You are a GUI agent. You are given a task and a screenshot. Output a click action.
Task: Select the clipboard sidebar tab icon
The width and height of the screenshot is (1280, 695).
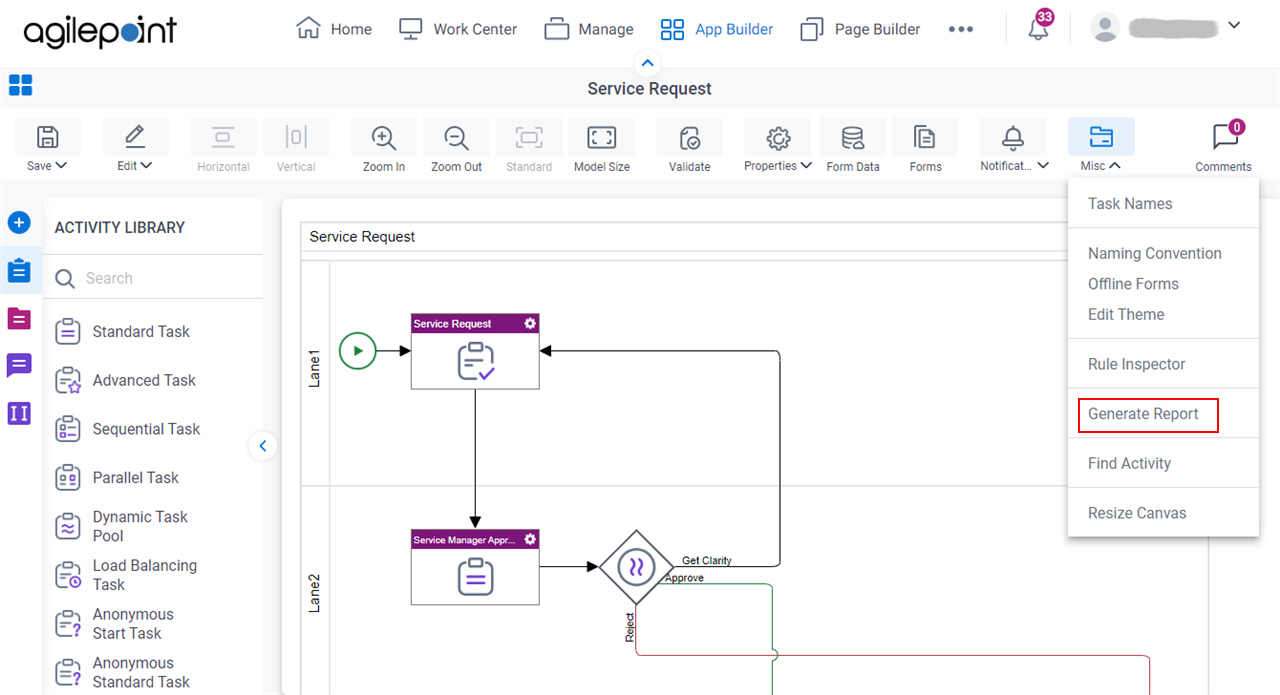coord(19,270)
